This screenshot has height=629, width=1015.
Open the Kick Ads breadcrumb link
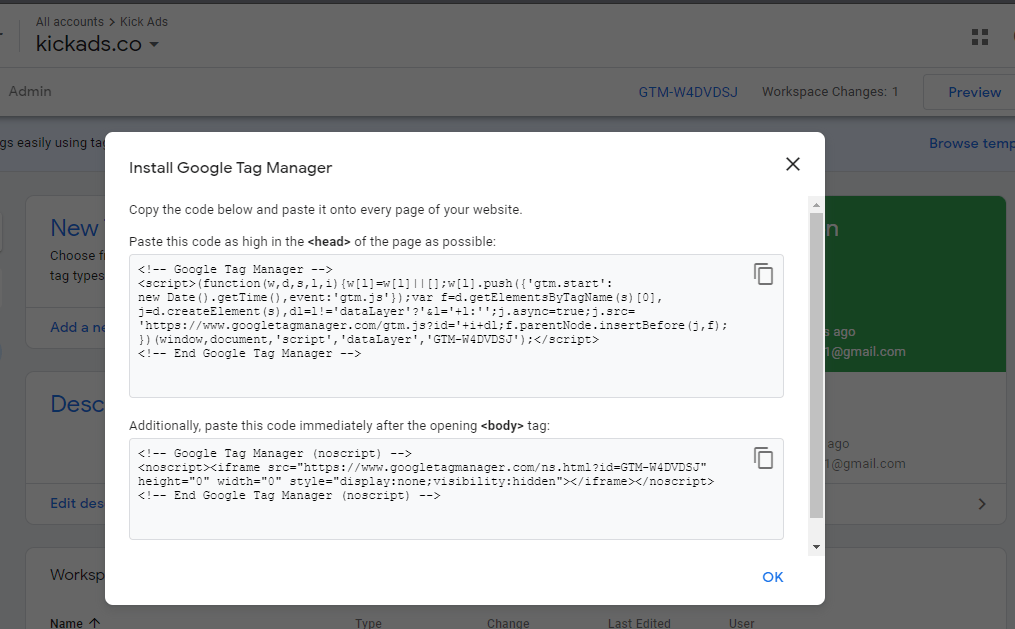pos(144,22)
